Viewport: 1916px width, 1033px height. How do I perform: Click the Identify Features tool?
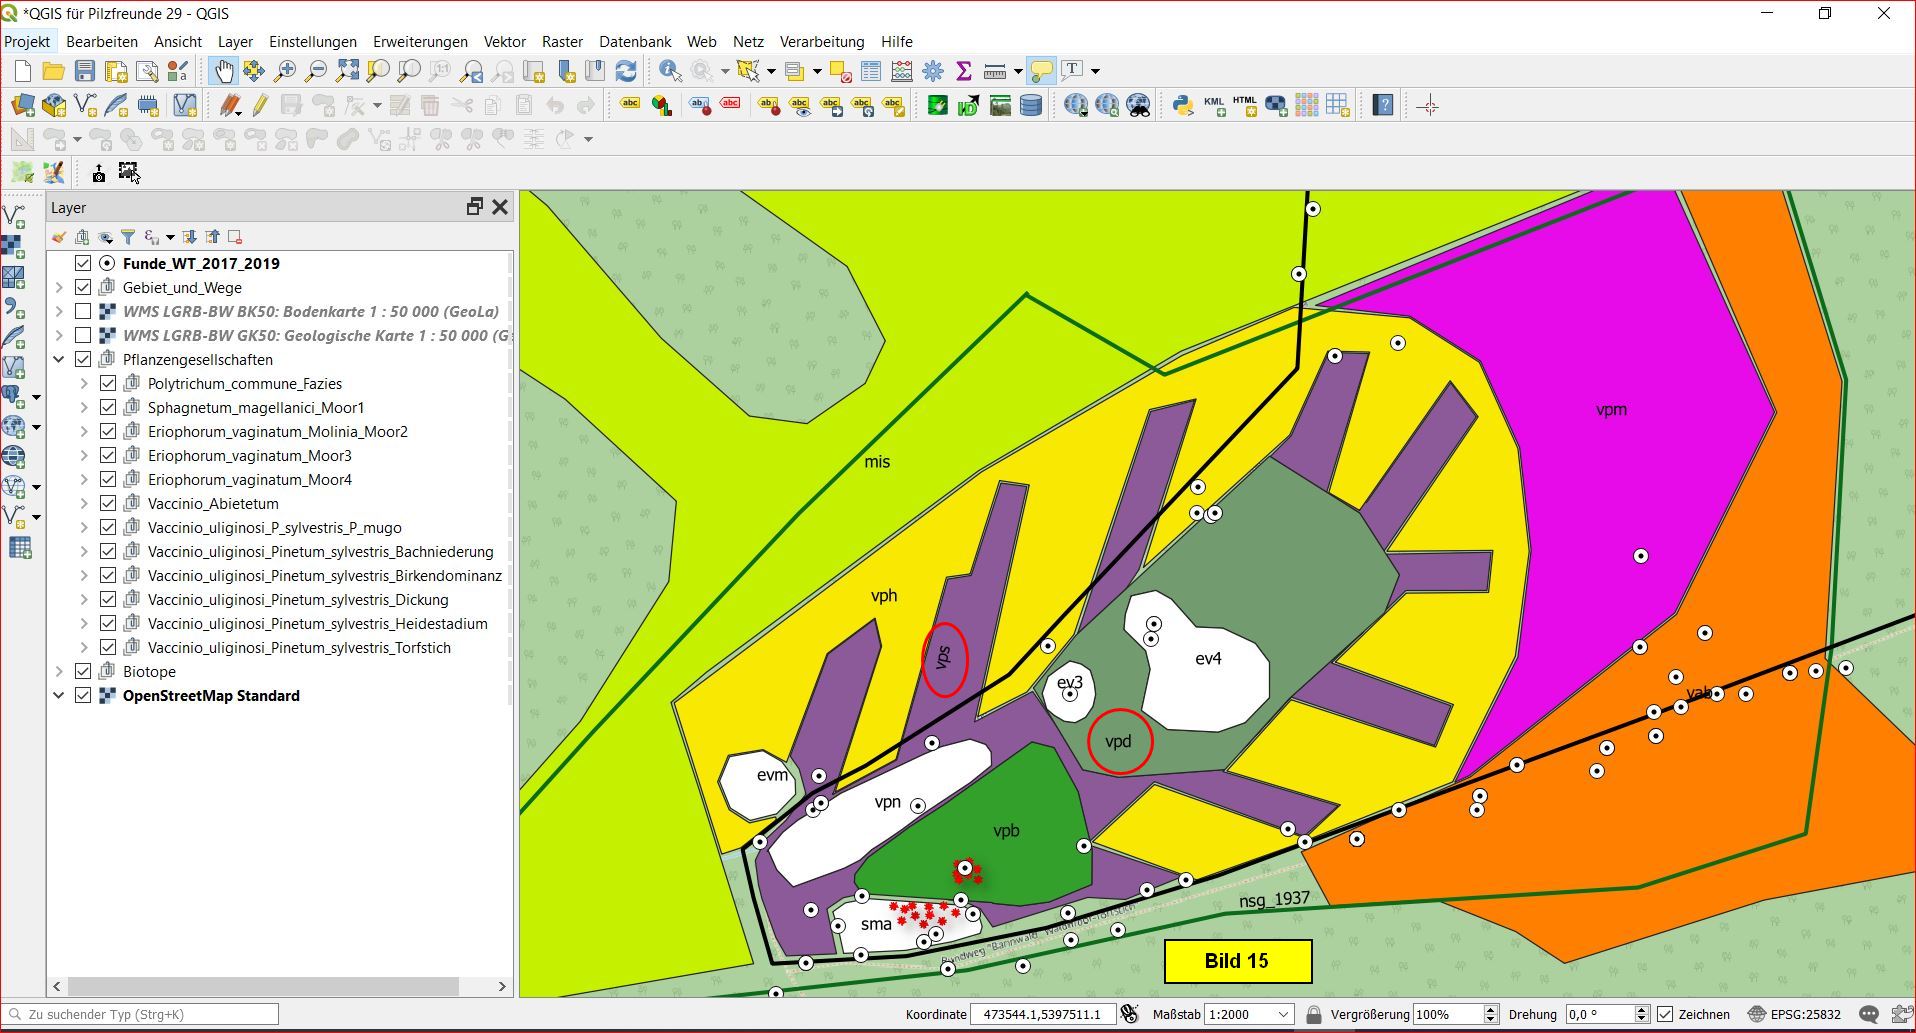coord(670,71)
